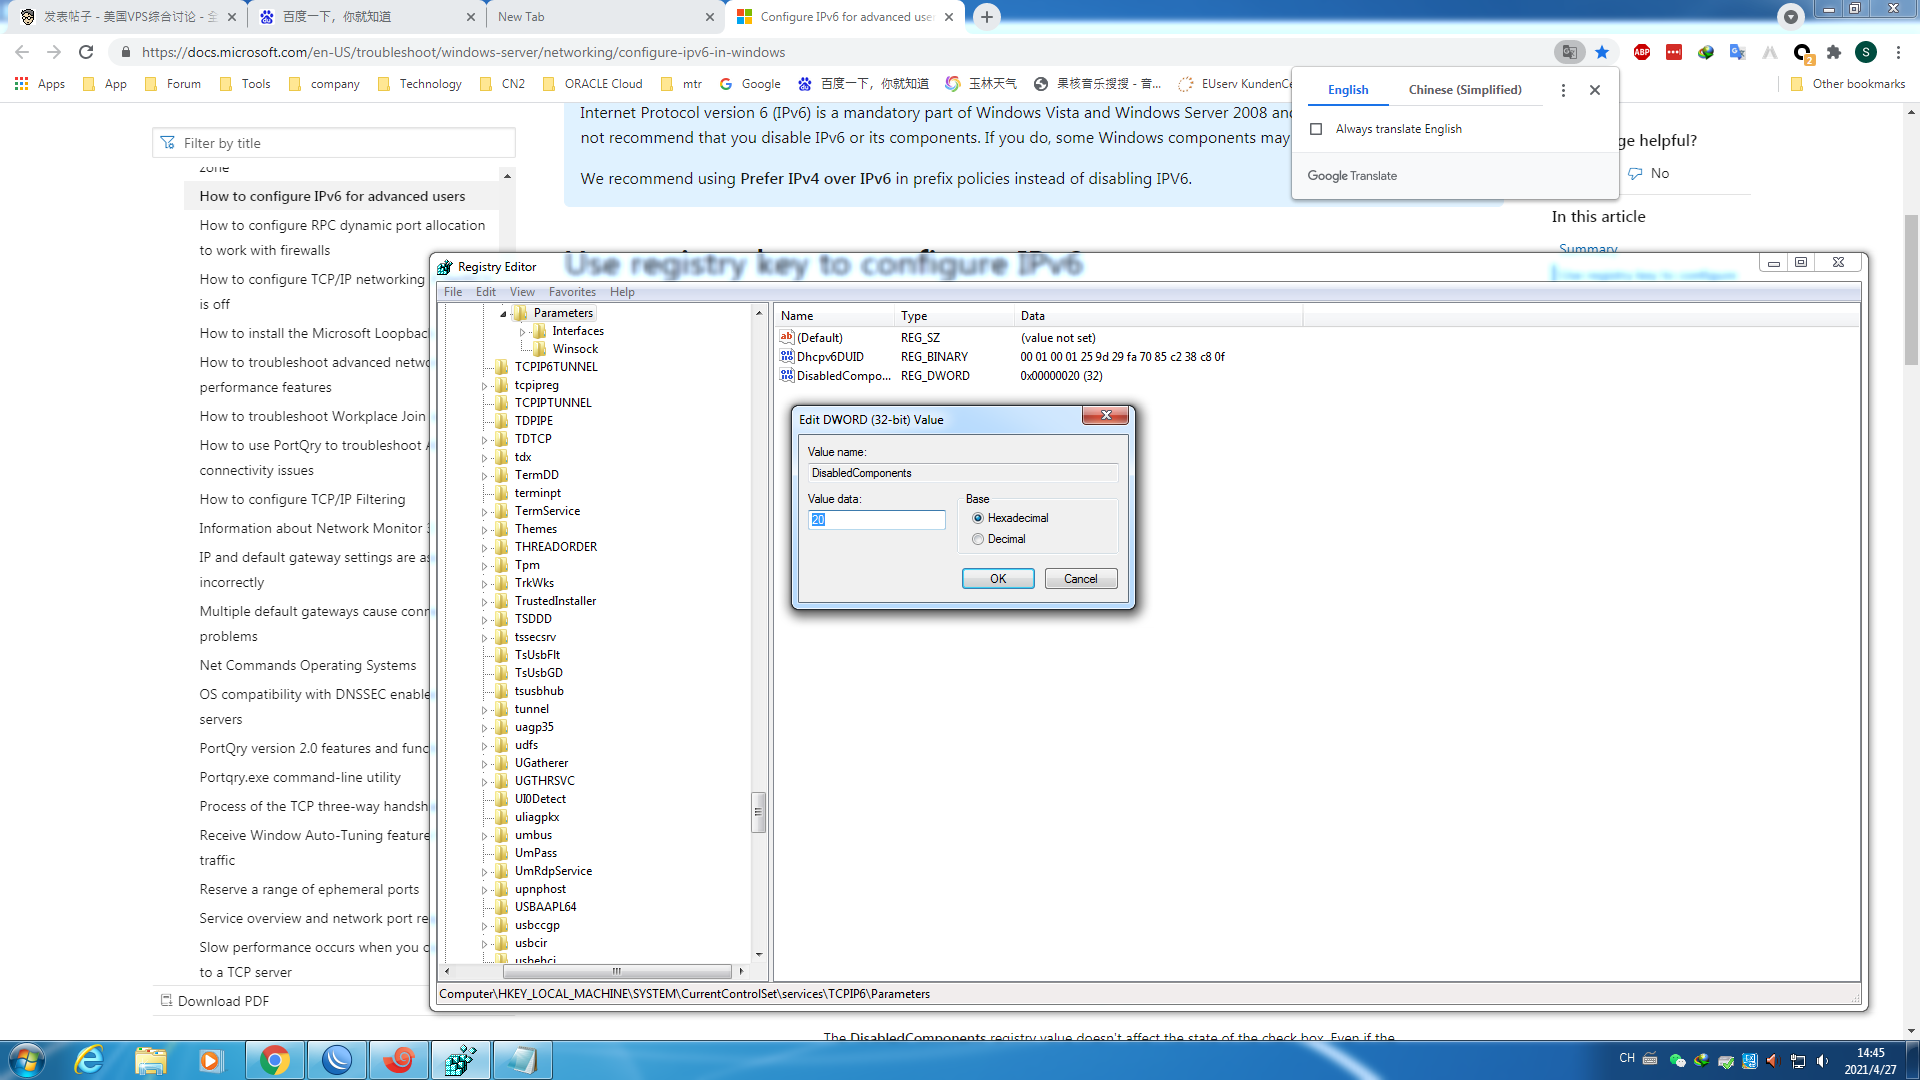Image resolution: width=1920 pixels, height=1080 pixels.
Task: Open the Favorites menu in Registry Editor
Action: [x=571, y=292]
